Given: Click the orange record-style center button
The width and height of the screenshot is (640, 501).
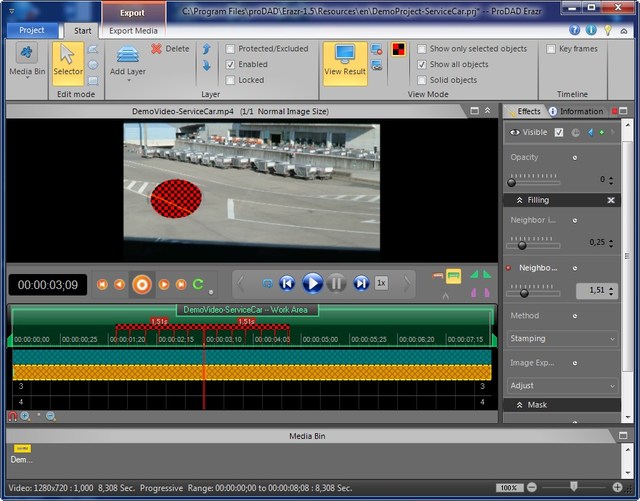Looking at the screenshot, I should tap(142, 285).
